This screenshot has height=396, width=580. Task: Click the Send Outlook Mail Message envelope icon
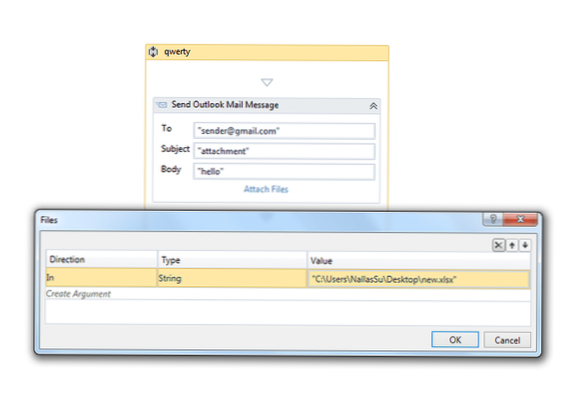point(162,105)
